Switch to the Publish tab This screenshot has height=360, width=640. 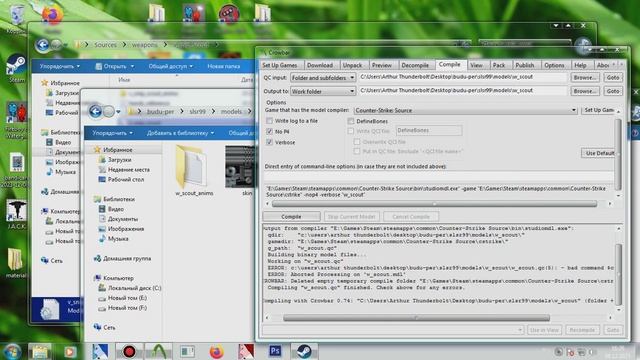coord(525,65)
